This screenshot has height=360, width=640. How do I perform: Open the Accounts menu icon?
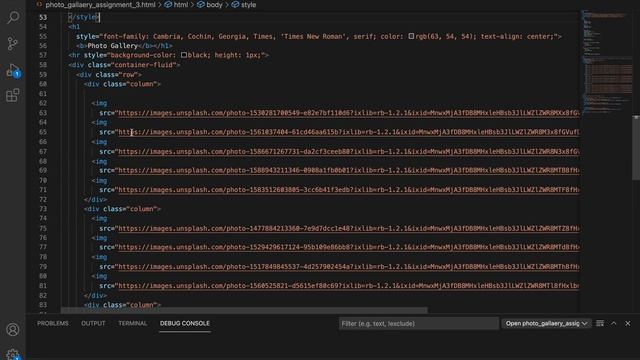13,329
